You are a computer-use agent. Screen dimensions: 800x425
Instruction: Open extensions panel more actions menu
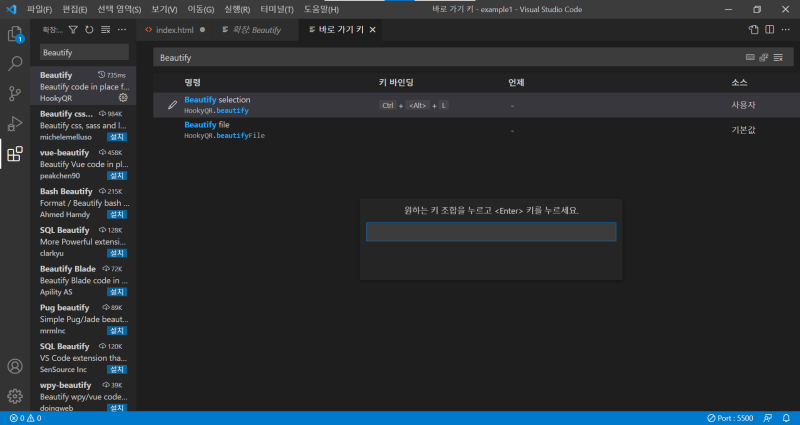tap(122, 30)
